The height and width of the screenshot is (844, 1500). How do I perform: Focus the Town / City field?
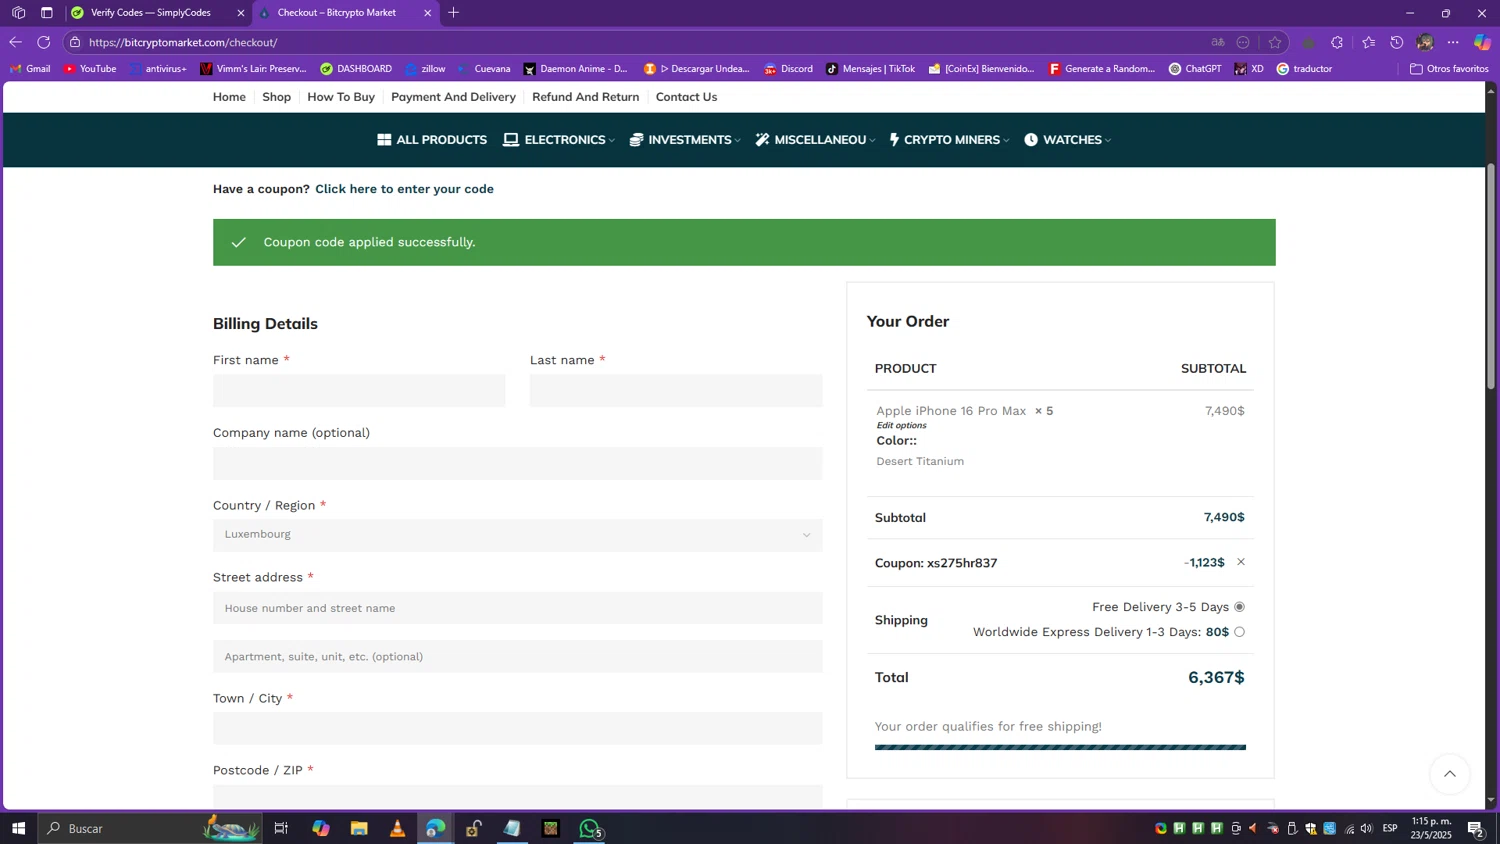pos(518,728)
